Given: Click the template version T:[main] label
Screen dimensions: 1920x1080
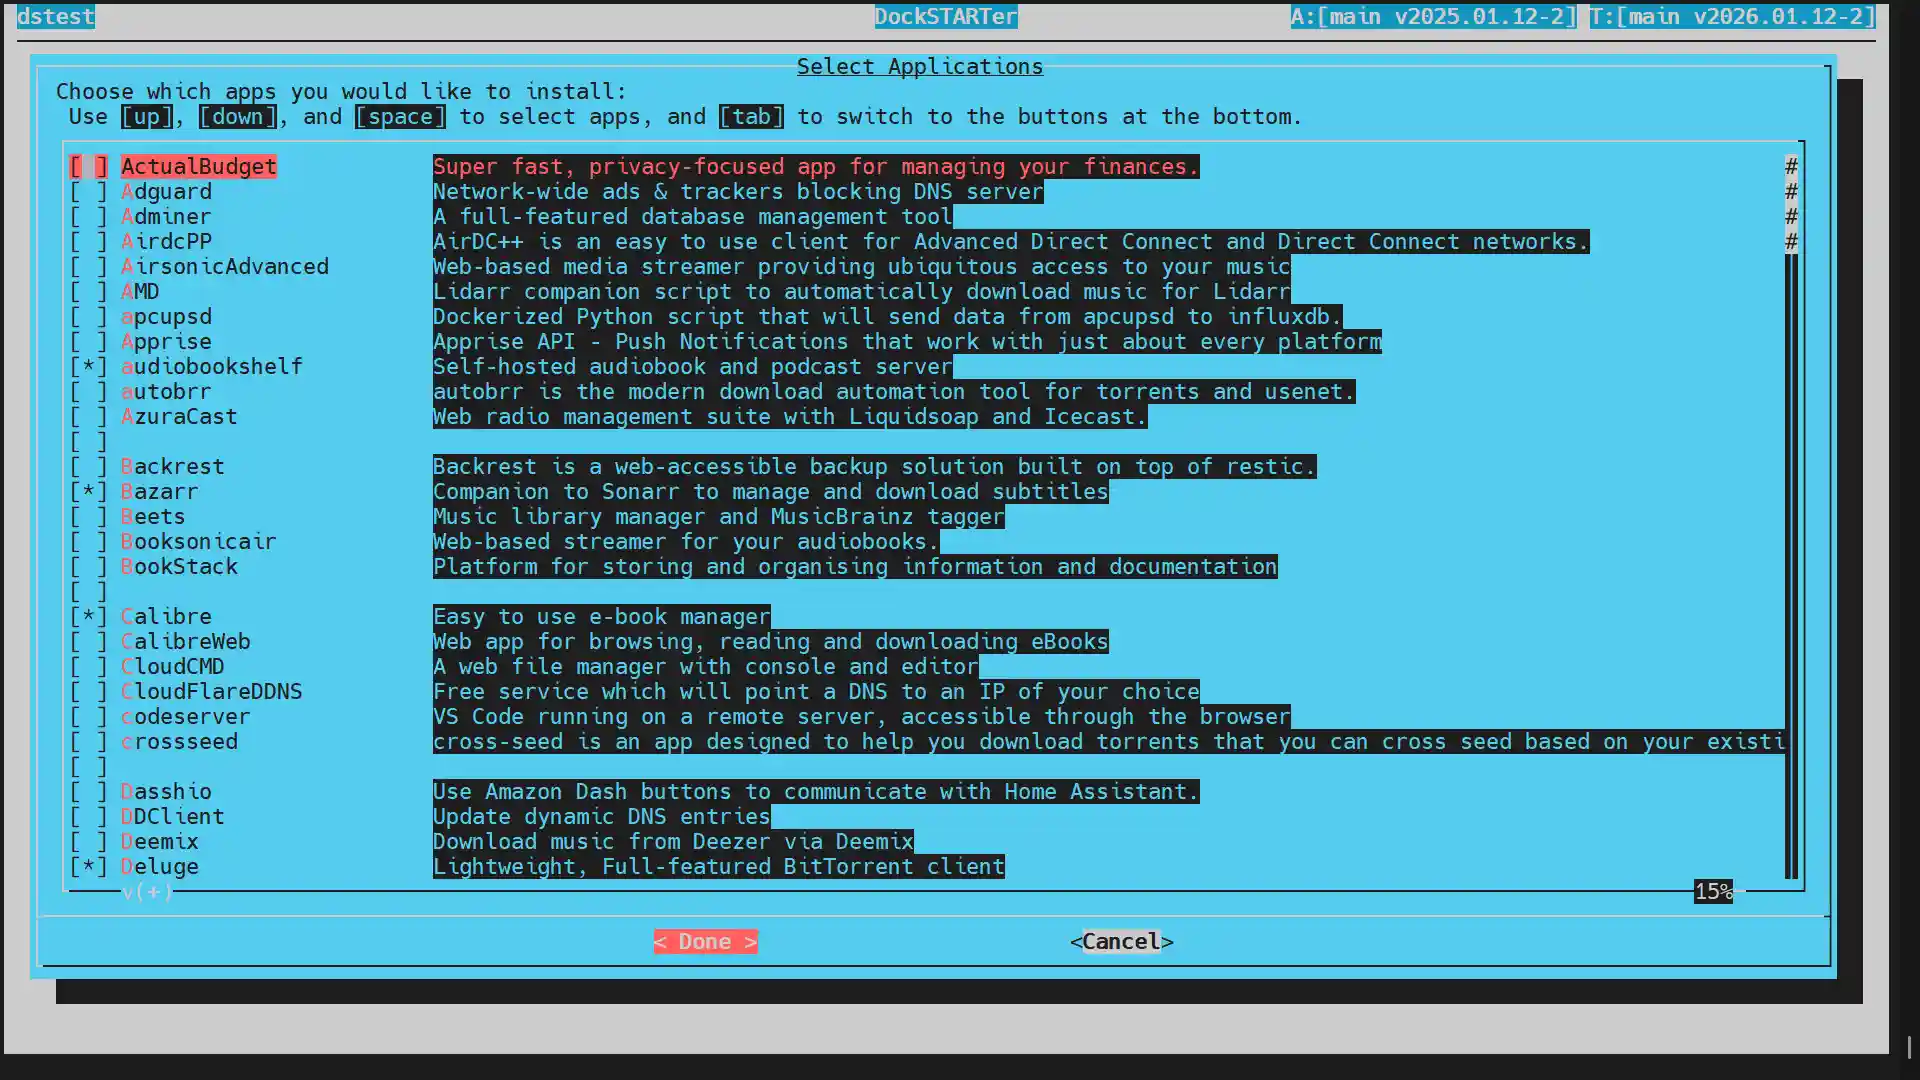Looking at the screenshot, I should (1732, 17).
